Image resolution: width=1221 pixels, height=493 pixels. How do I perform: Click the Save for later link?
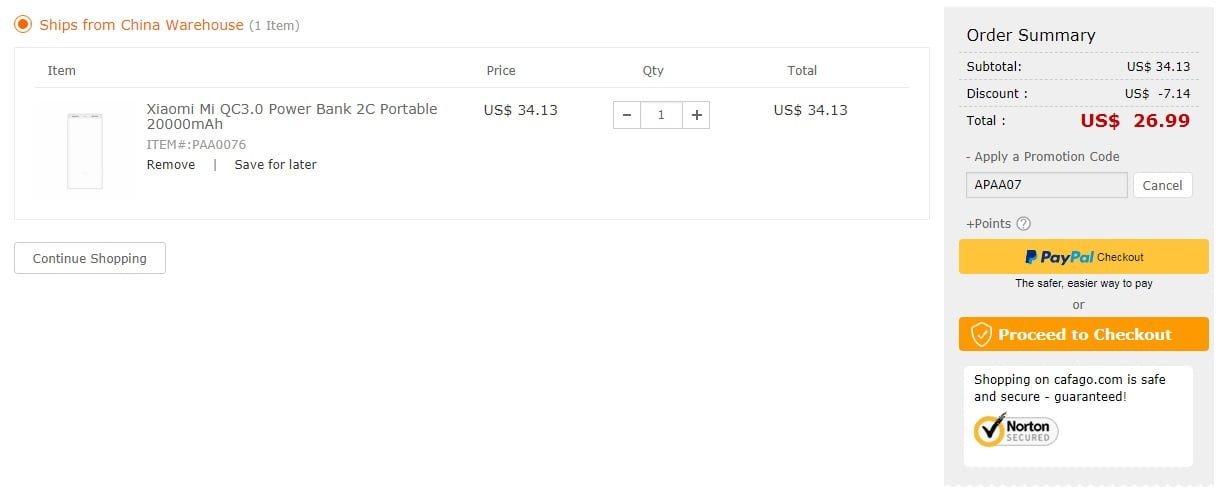point(275,164)
